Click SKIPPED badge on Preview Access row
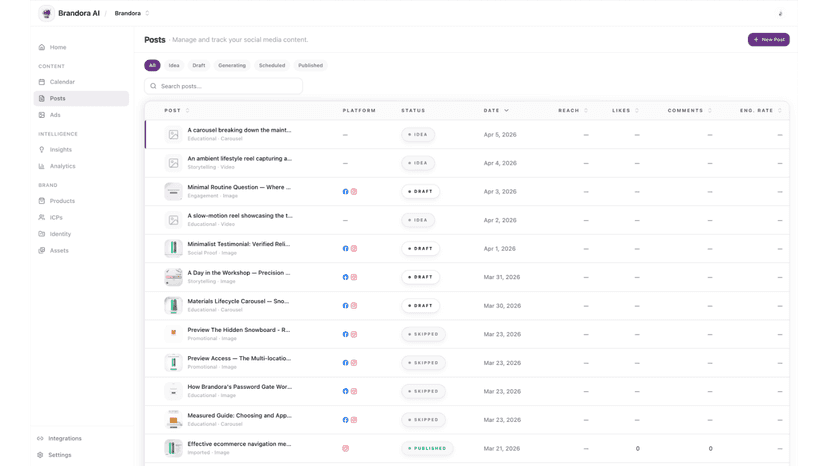This screenshot has height=466, width=828. [x=424, y=362]
